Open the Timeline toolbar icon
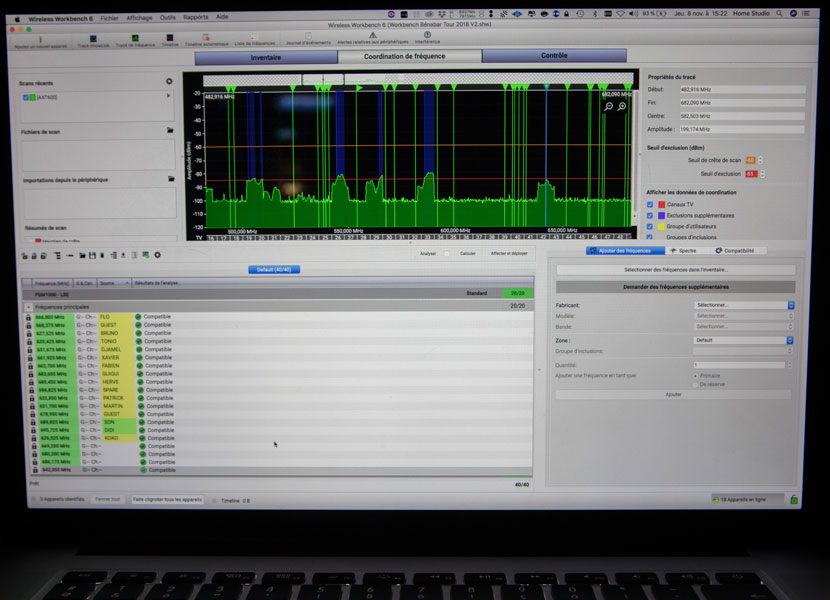The height and width of the screenshot is (600, 830). 169,38
